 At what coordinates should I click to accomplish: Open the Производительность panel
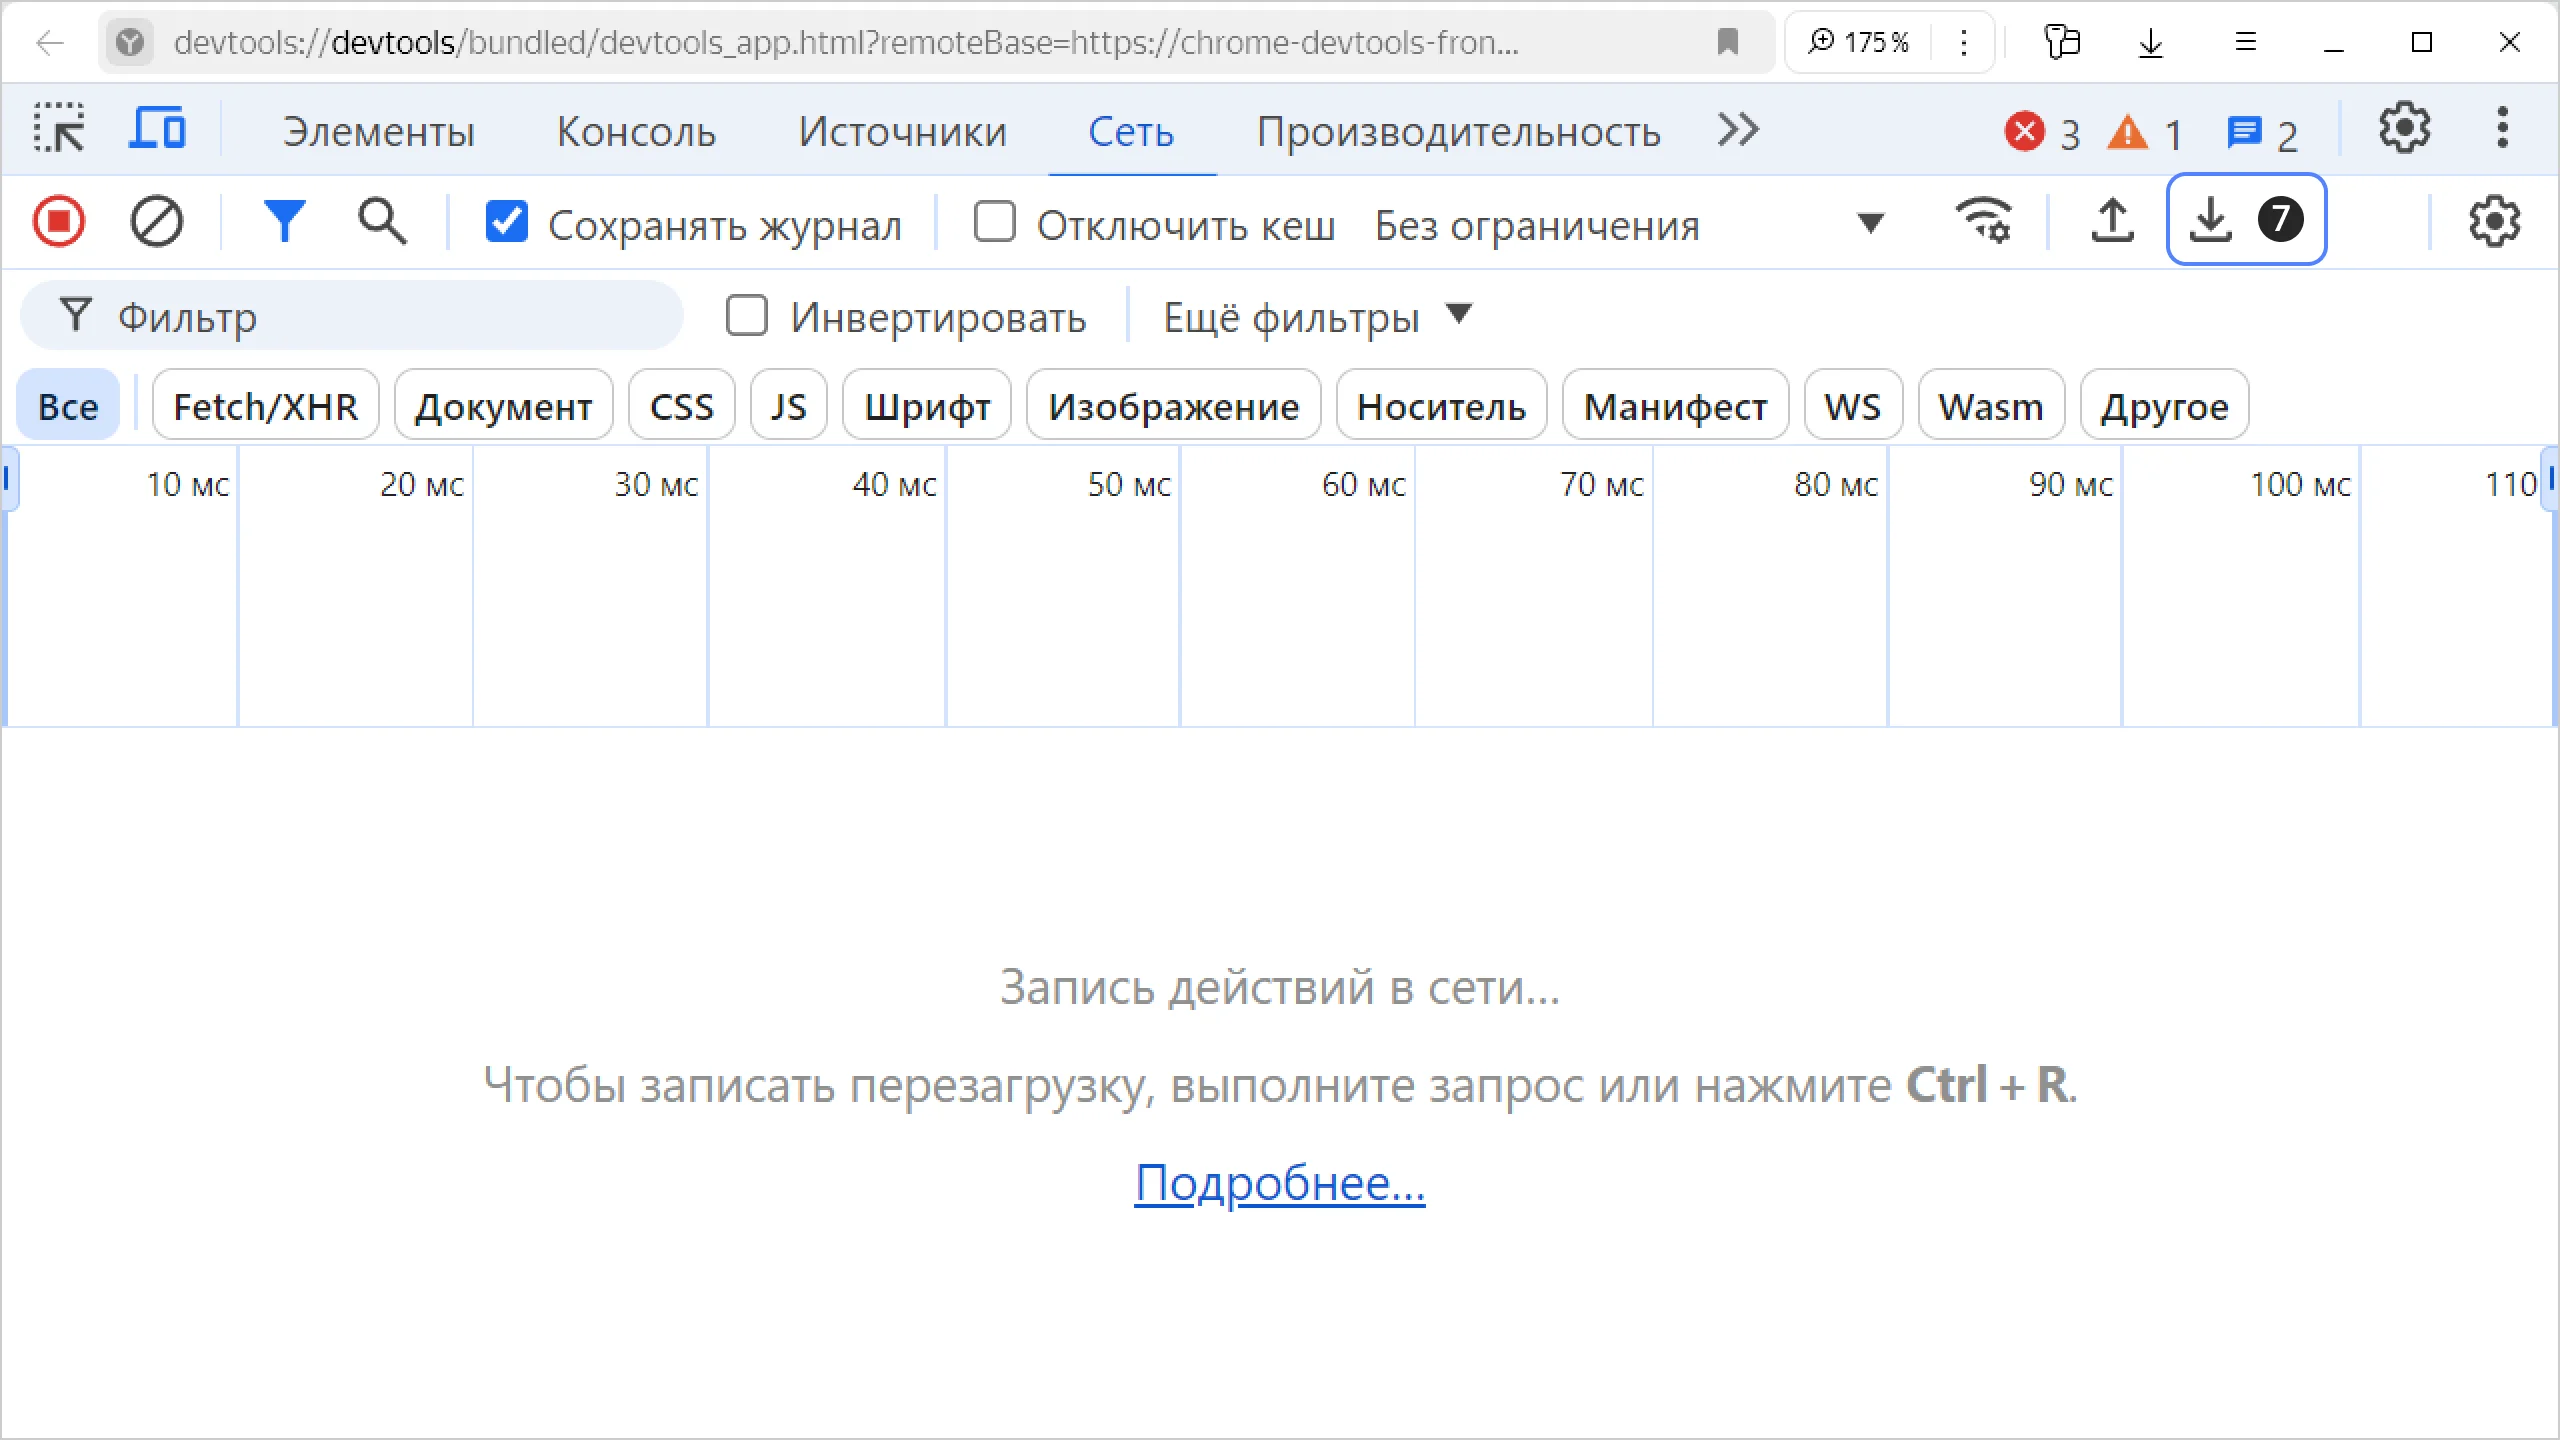pos(1460,130)
